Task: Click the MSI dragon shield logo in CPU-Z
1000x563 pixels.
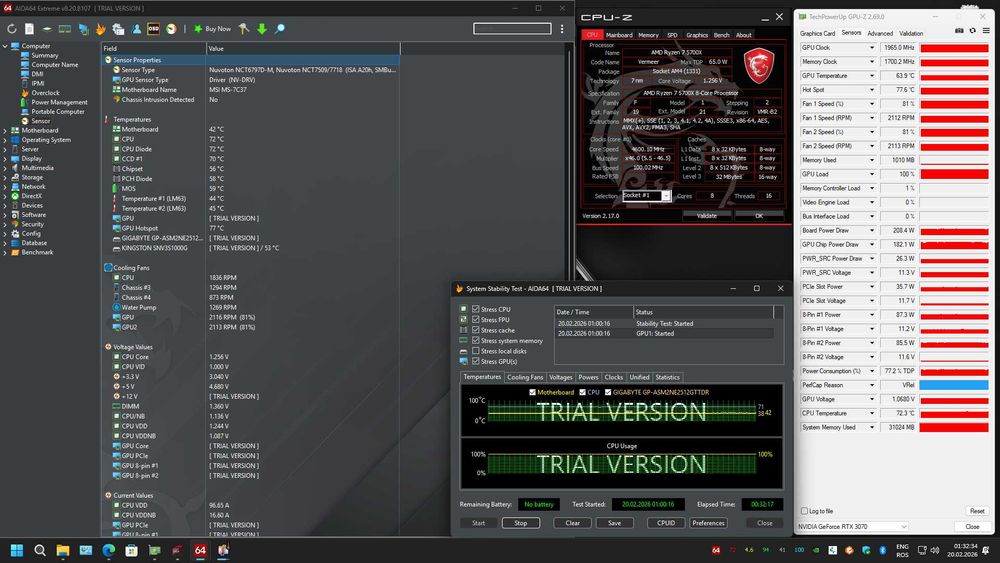Action: click(759, 66)
